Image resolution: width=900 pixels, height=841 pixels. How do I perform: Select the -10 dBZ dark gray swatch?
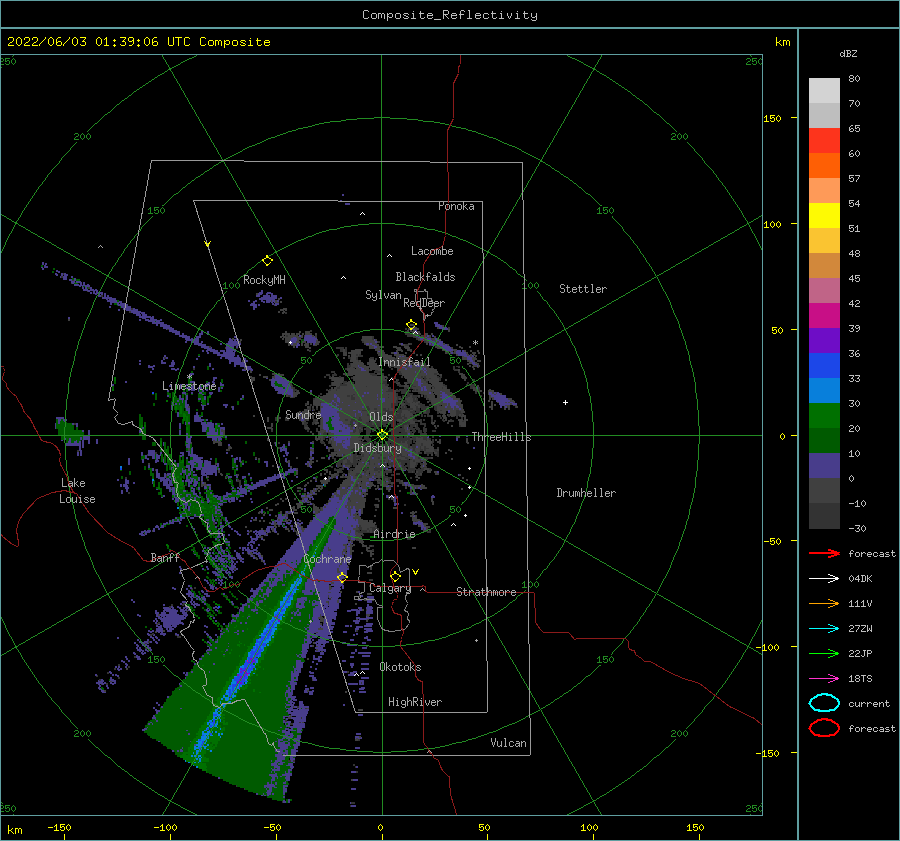[824, 516]
